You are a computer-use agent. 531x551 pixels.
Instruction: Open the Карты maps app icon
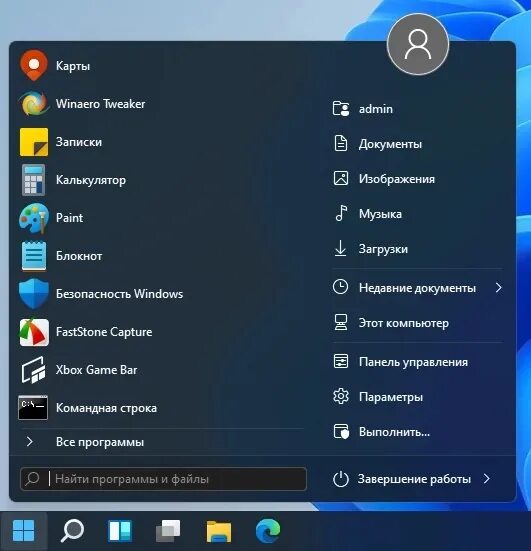coord(33,65)
